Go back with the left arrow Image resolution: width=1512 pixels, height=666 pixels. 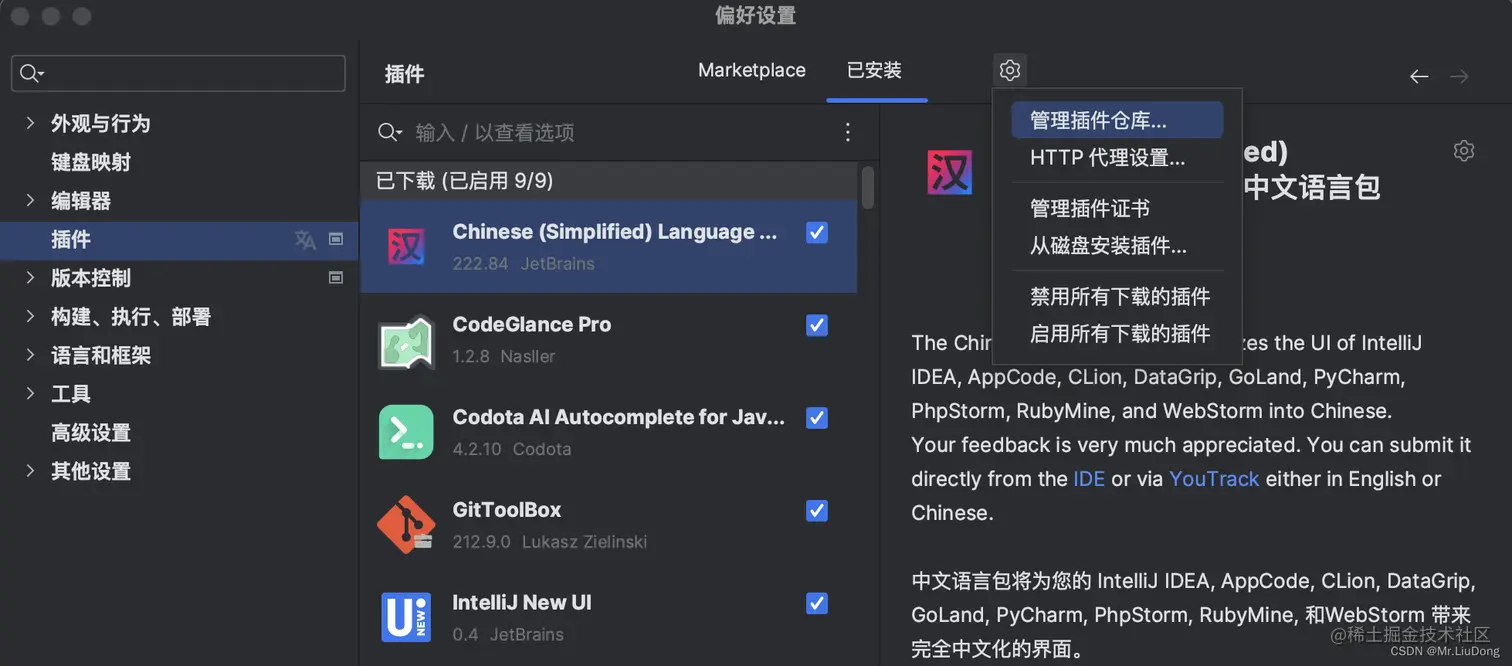[x=1419, y=77]
